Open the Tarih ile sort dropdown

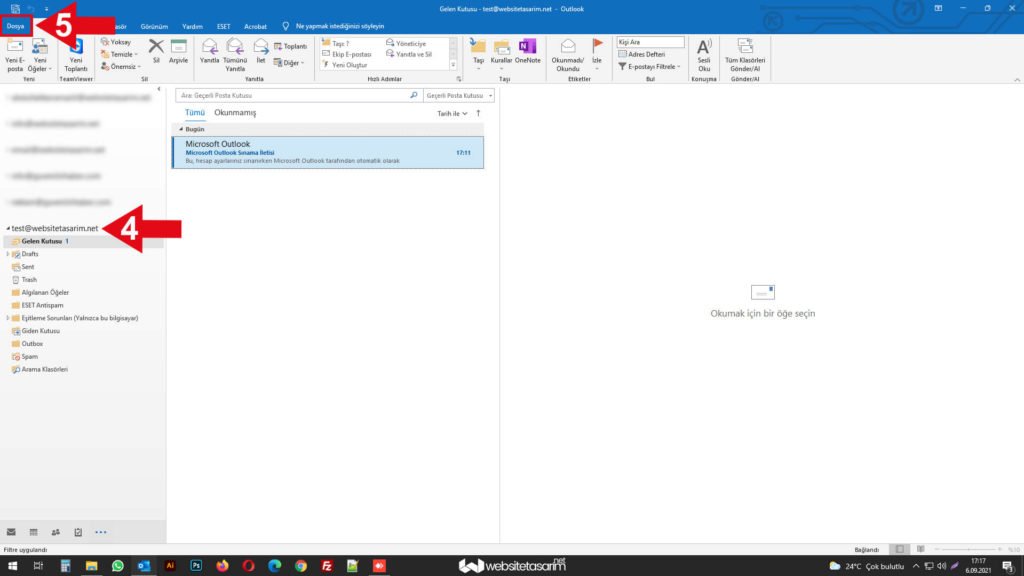click(452, 114)
